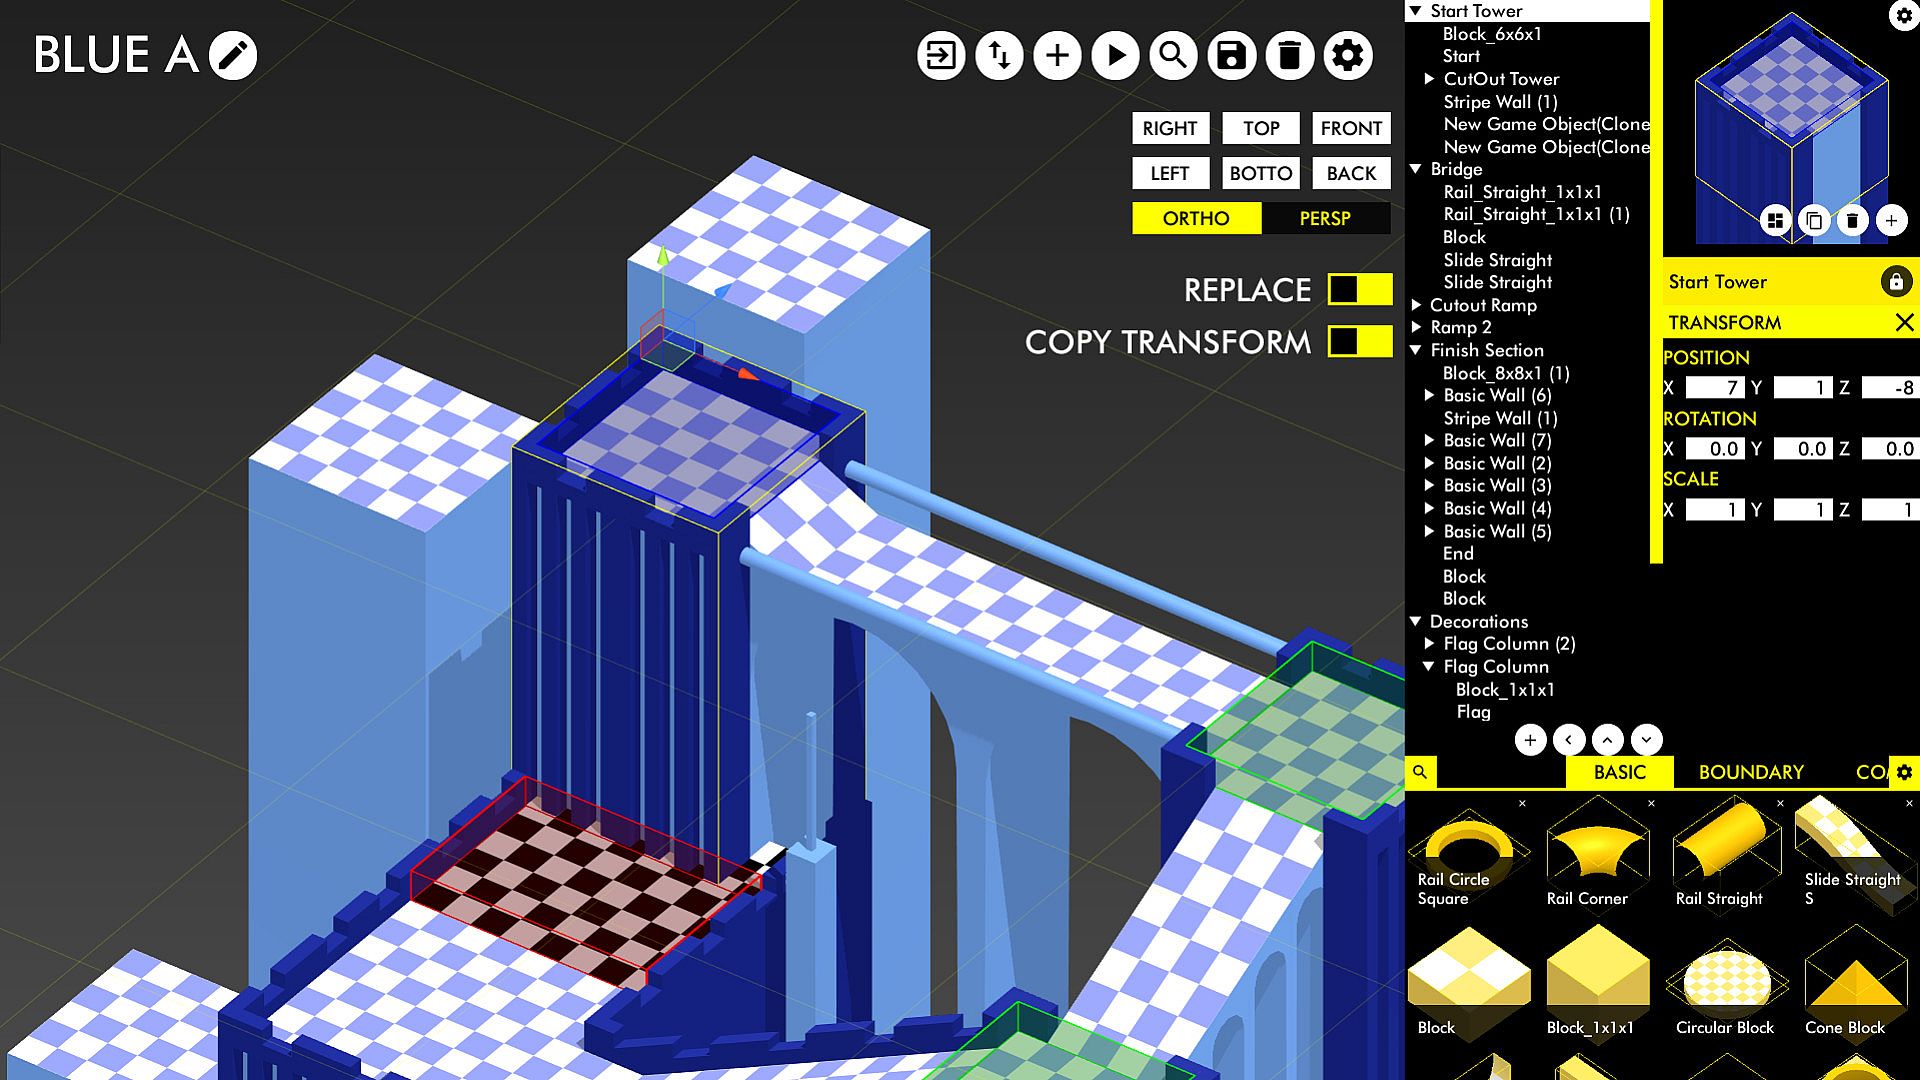Click the TOP view button
This screenshot has height=1080, width=1920.
tap(1261, 128)
